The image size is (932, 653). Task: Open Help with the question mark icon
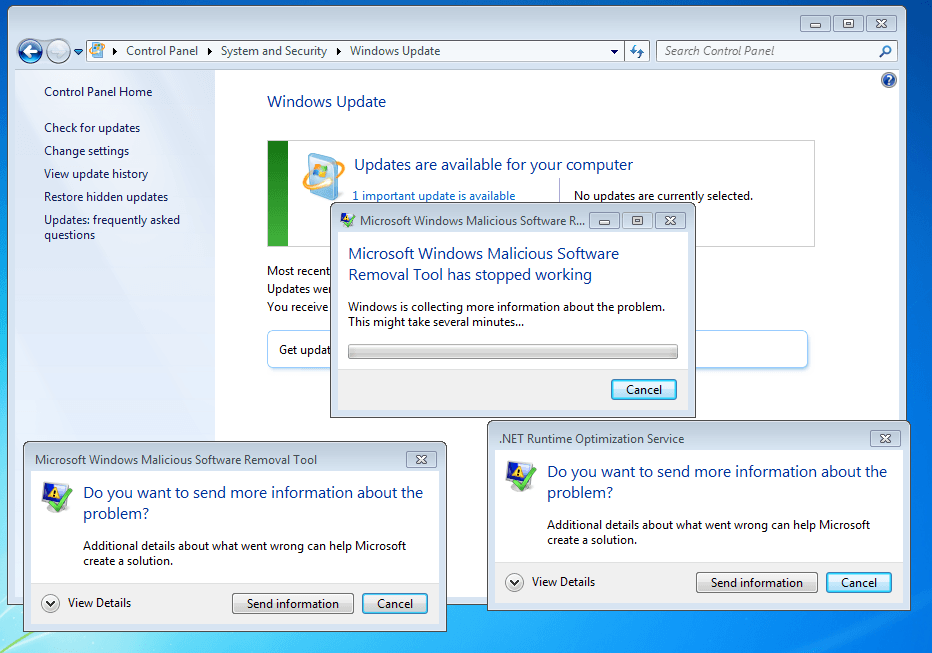coord(889,80)
